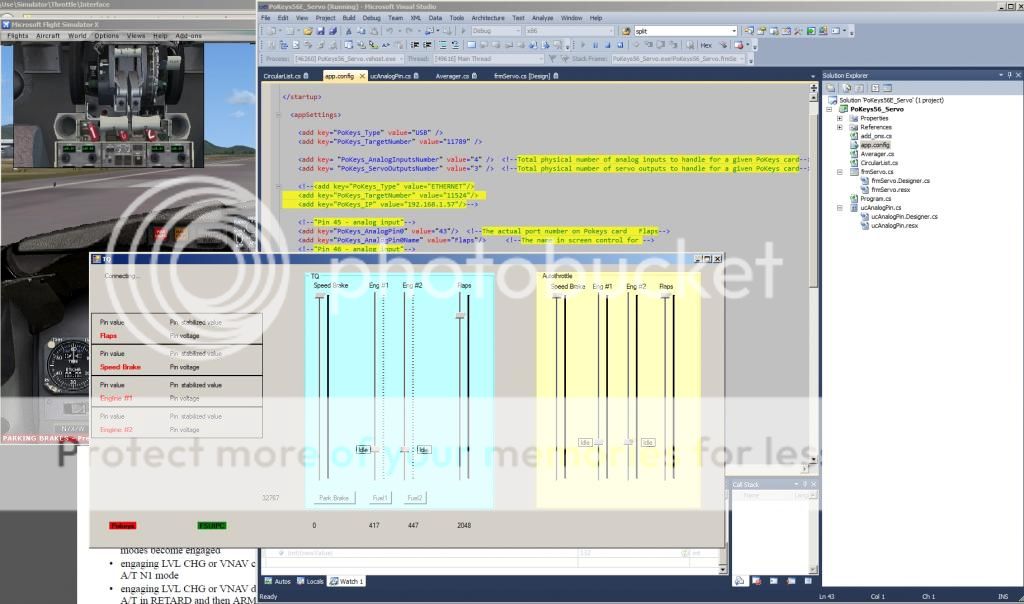Click Autothrottle Flaps slider thumb
This screenshot has width=1024, height=604.
(665, 296)
